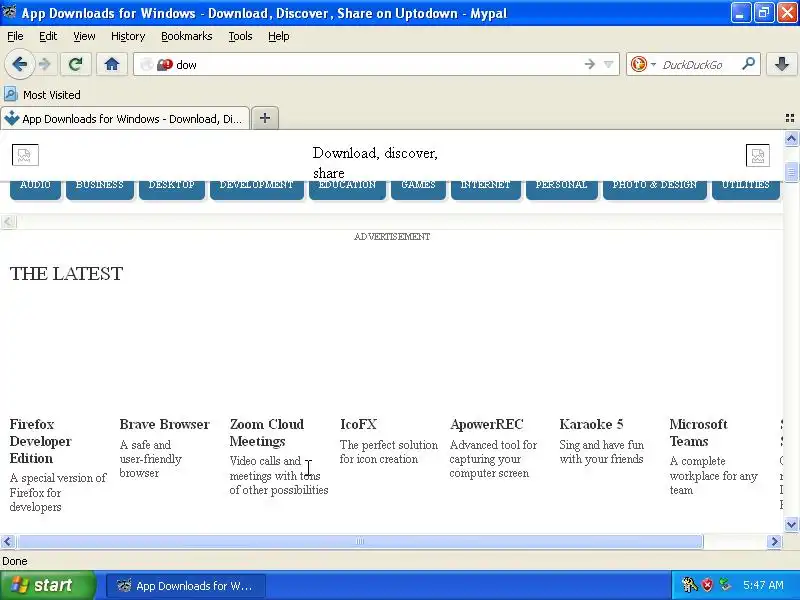Click the tab groups grid icon
This screenshot has height=600, width=800.
(790, 118)
